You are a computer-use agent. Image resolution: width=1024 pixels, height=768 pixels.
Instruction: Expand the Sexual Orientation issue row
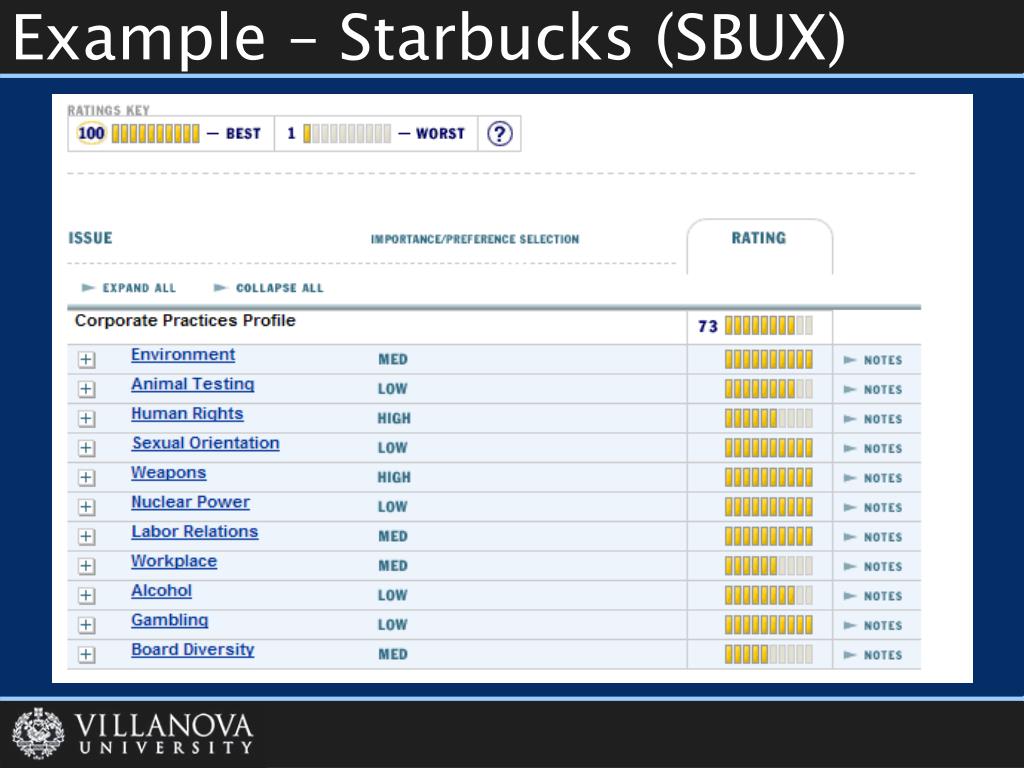click(86, 448)
